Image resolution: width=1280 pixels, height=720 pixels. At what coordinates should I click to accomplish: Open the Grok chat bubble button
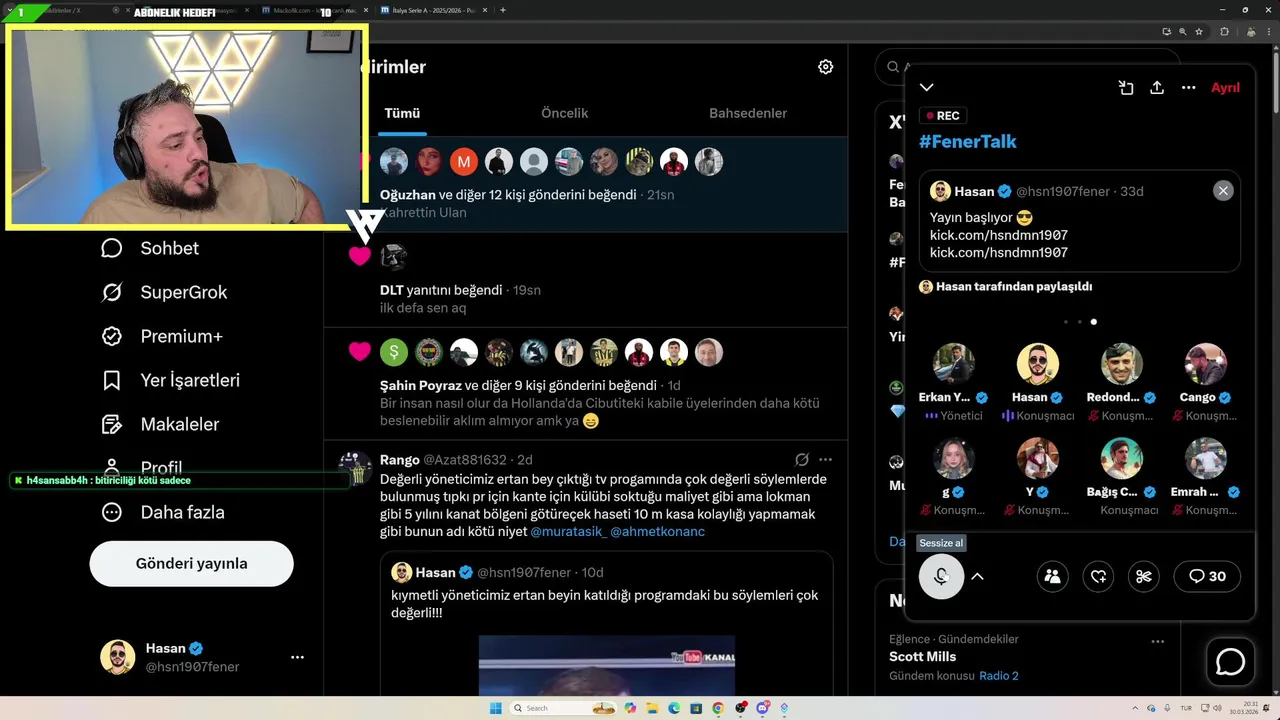click(x=1230, y=662)
